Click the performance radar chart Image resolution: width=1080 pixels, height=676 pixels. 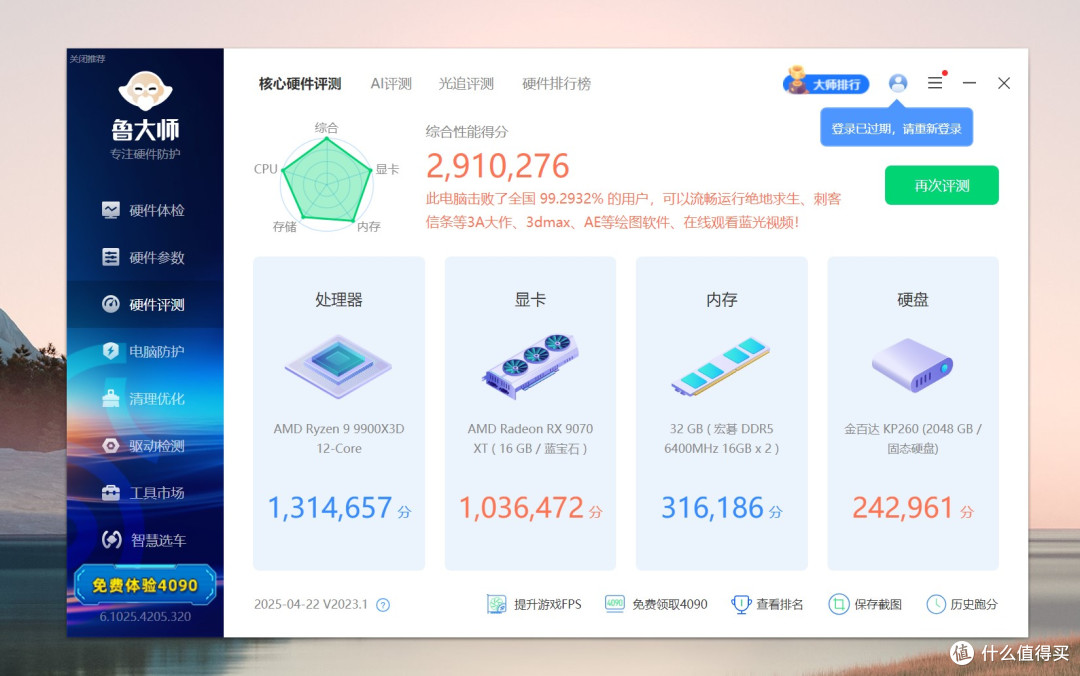coord(326,183)
